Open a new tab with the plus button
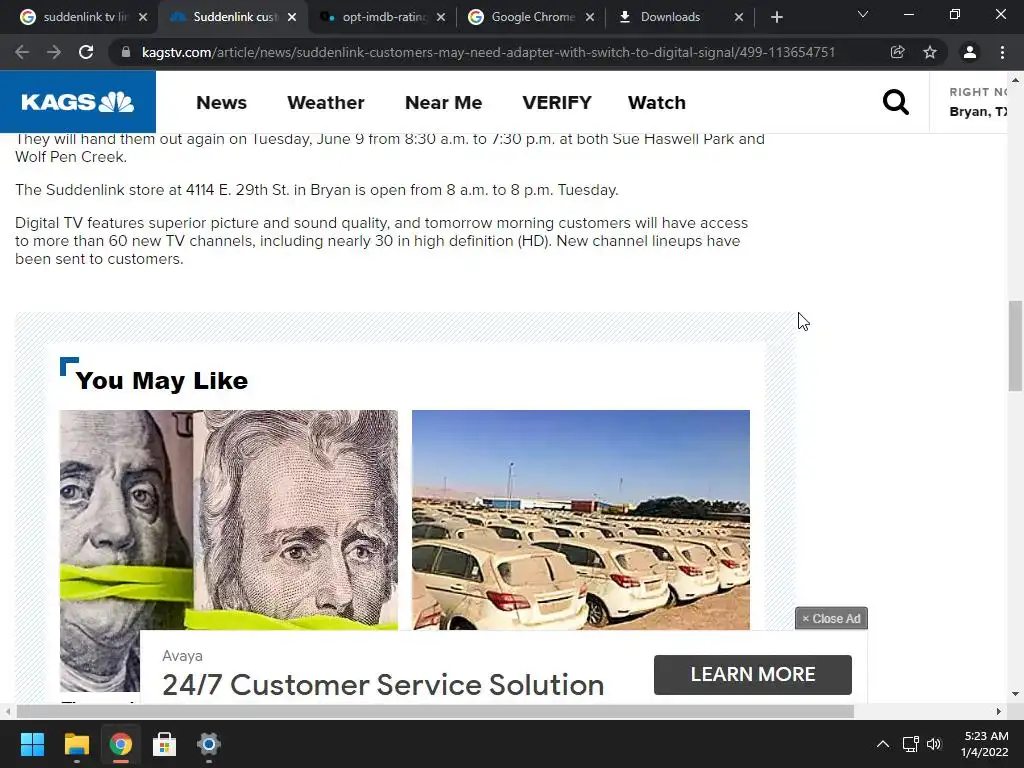The image size is (1024, 768). 776,17
